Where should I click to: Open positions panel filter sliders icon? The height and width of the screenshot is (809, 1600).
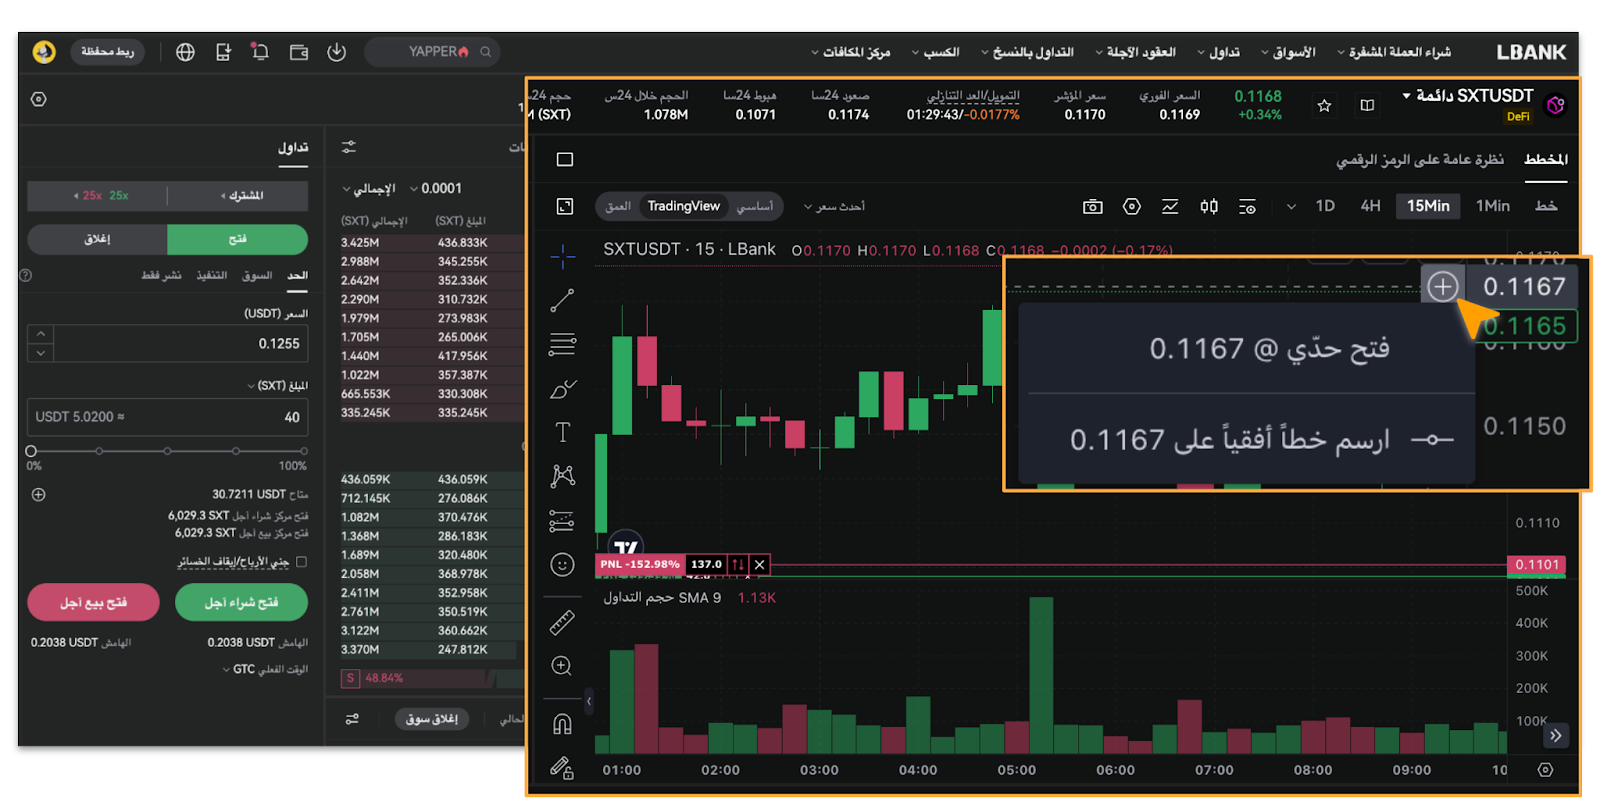pos(352,719)
